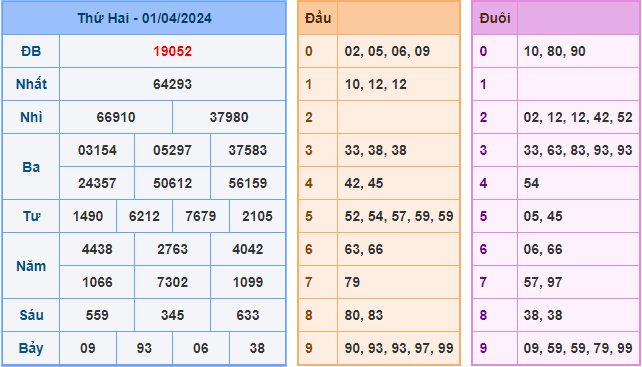This screenshot has height=367, width=642.
Task: Click the Đầu column header
Action: 318,18
